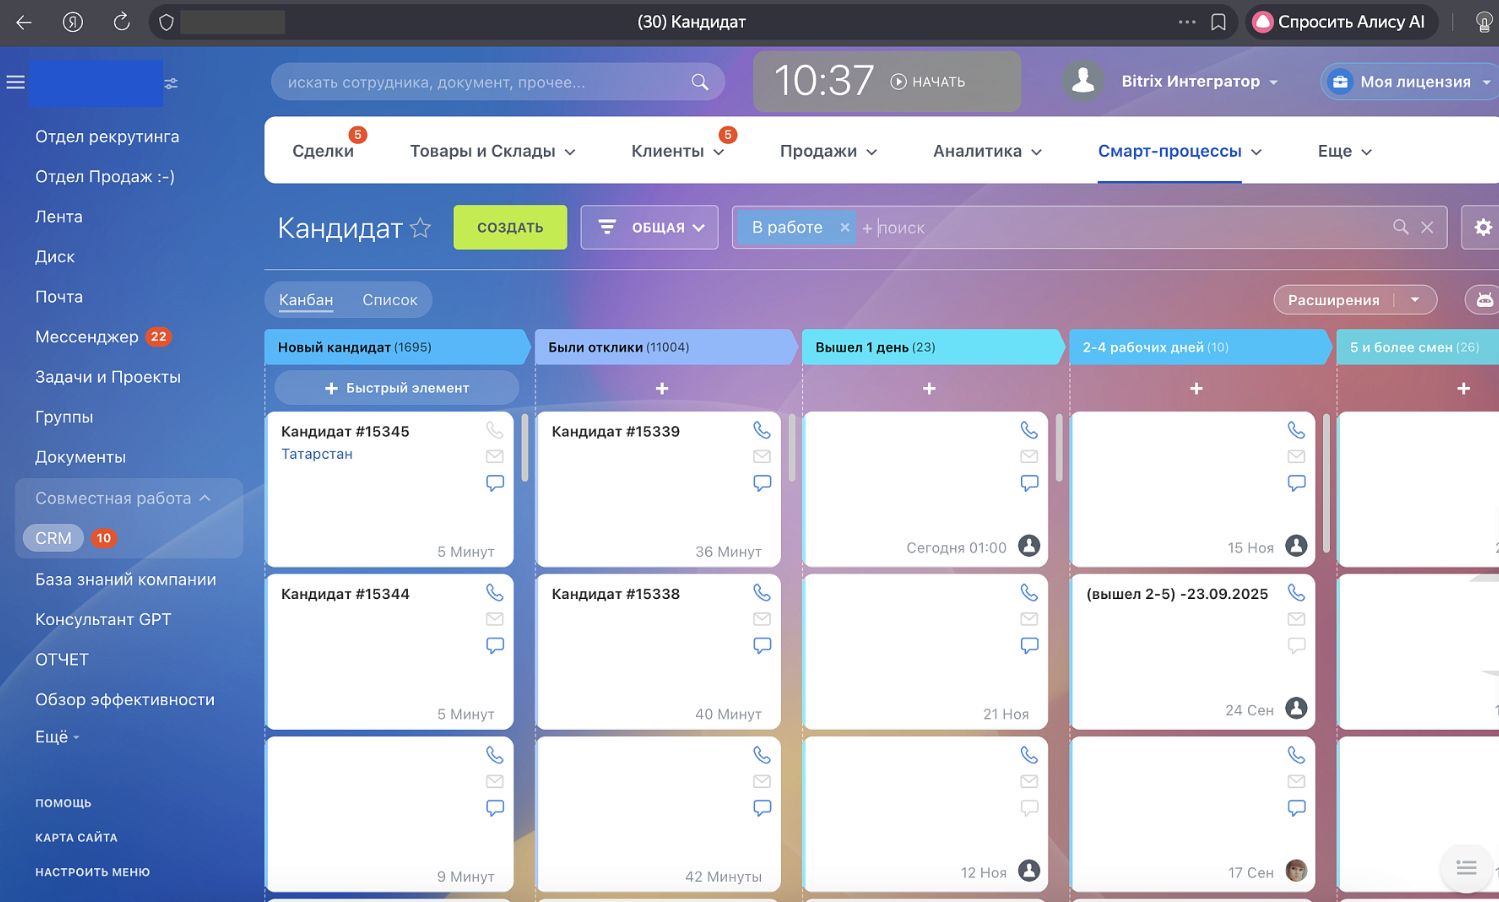
Task: Expand the Клиенты menu
Action: [x=678, y=151]
